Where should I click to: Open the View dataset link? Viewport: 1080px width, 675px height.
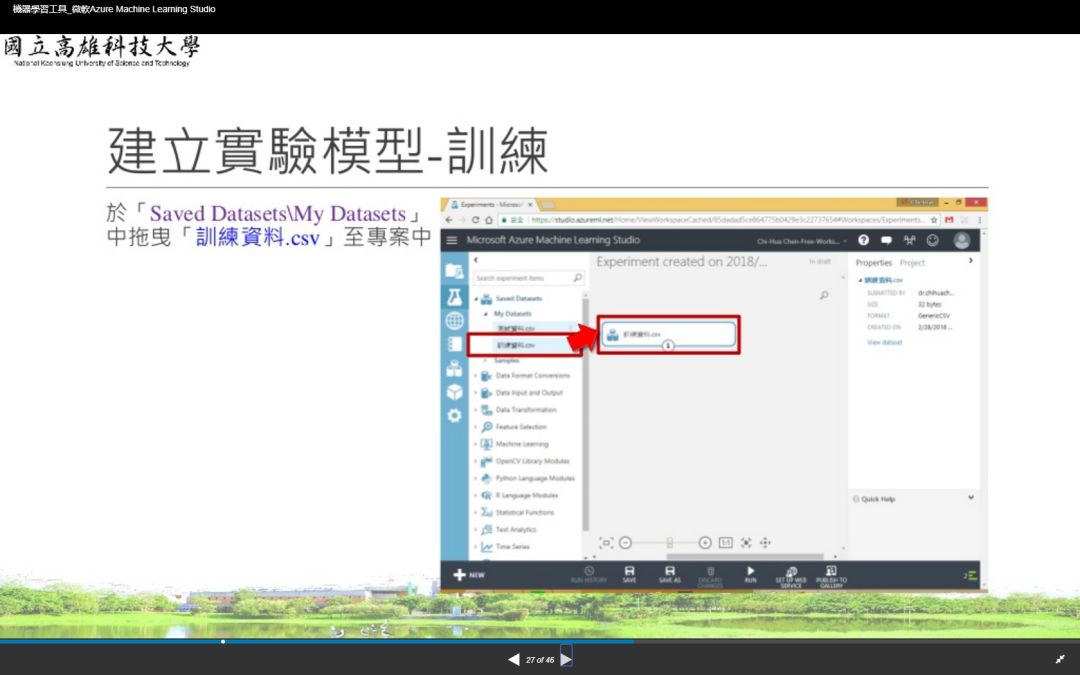pos(884,342)
